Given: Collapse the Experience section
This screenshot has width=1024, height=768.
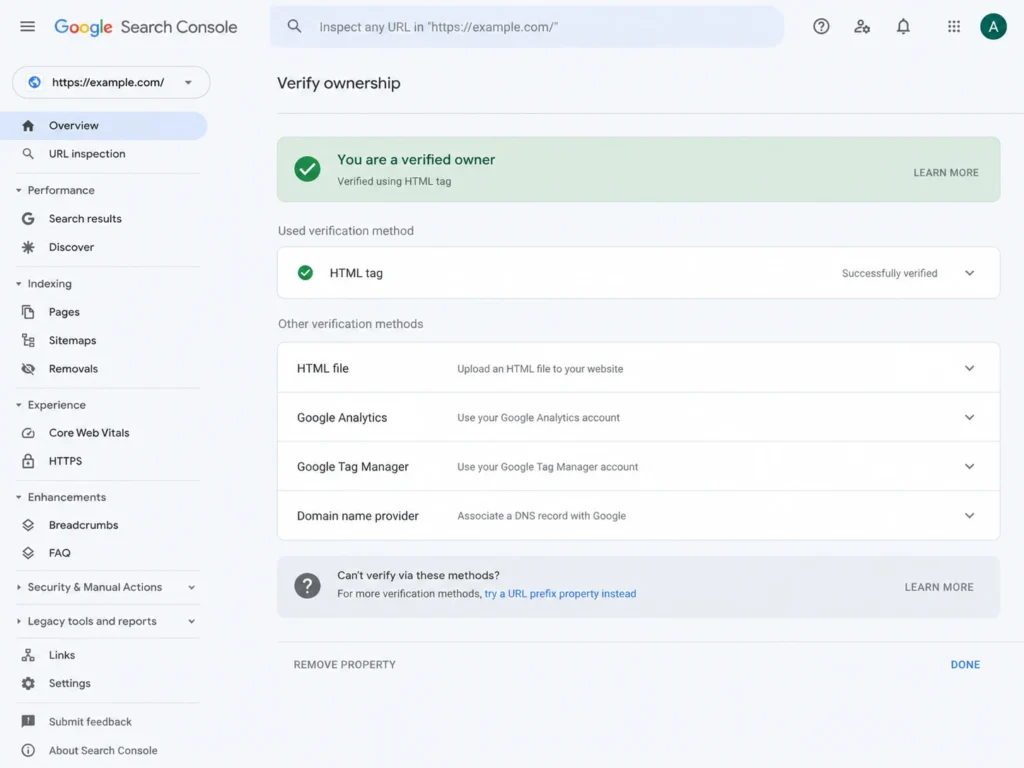Looking at the screenshot, I should click(x=18, y=405).
